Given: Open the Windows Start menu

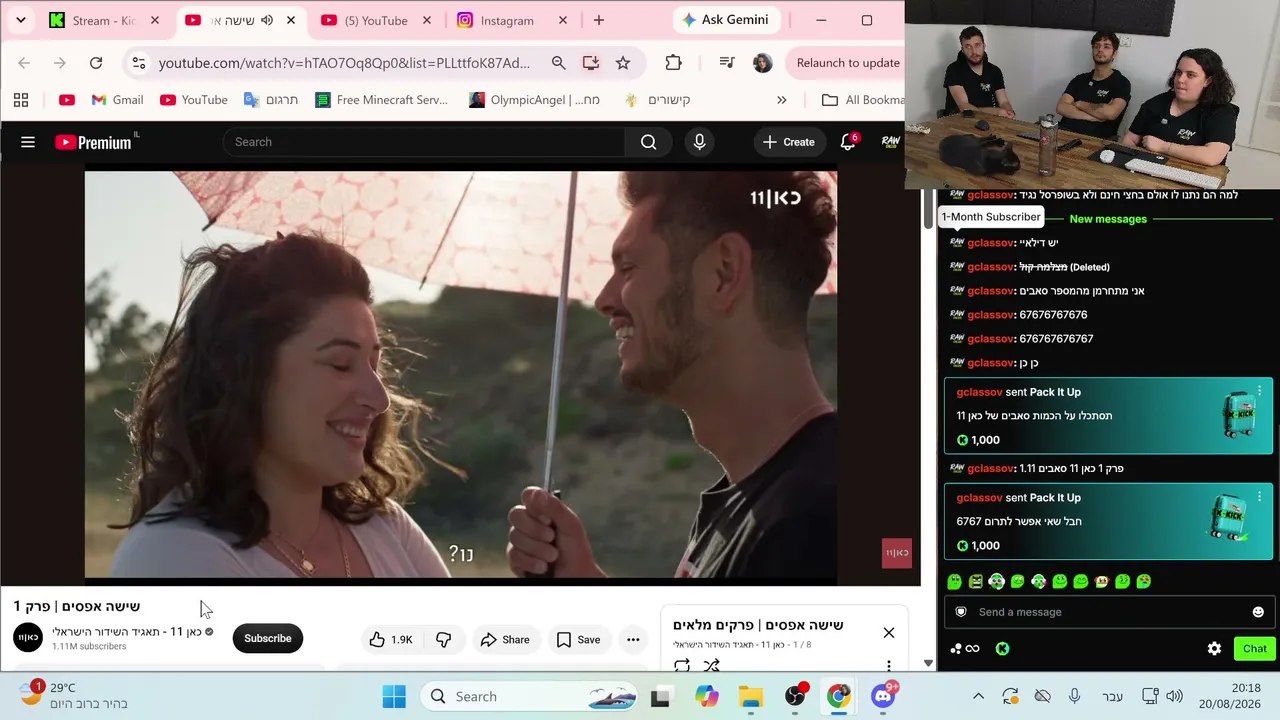Looking at the screenshot, I should 394,697.
